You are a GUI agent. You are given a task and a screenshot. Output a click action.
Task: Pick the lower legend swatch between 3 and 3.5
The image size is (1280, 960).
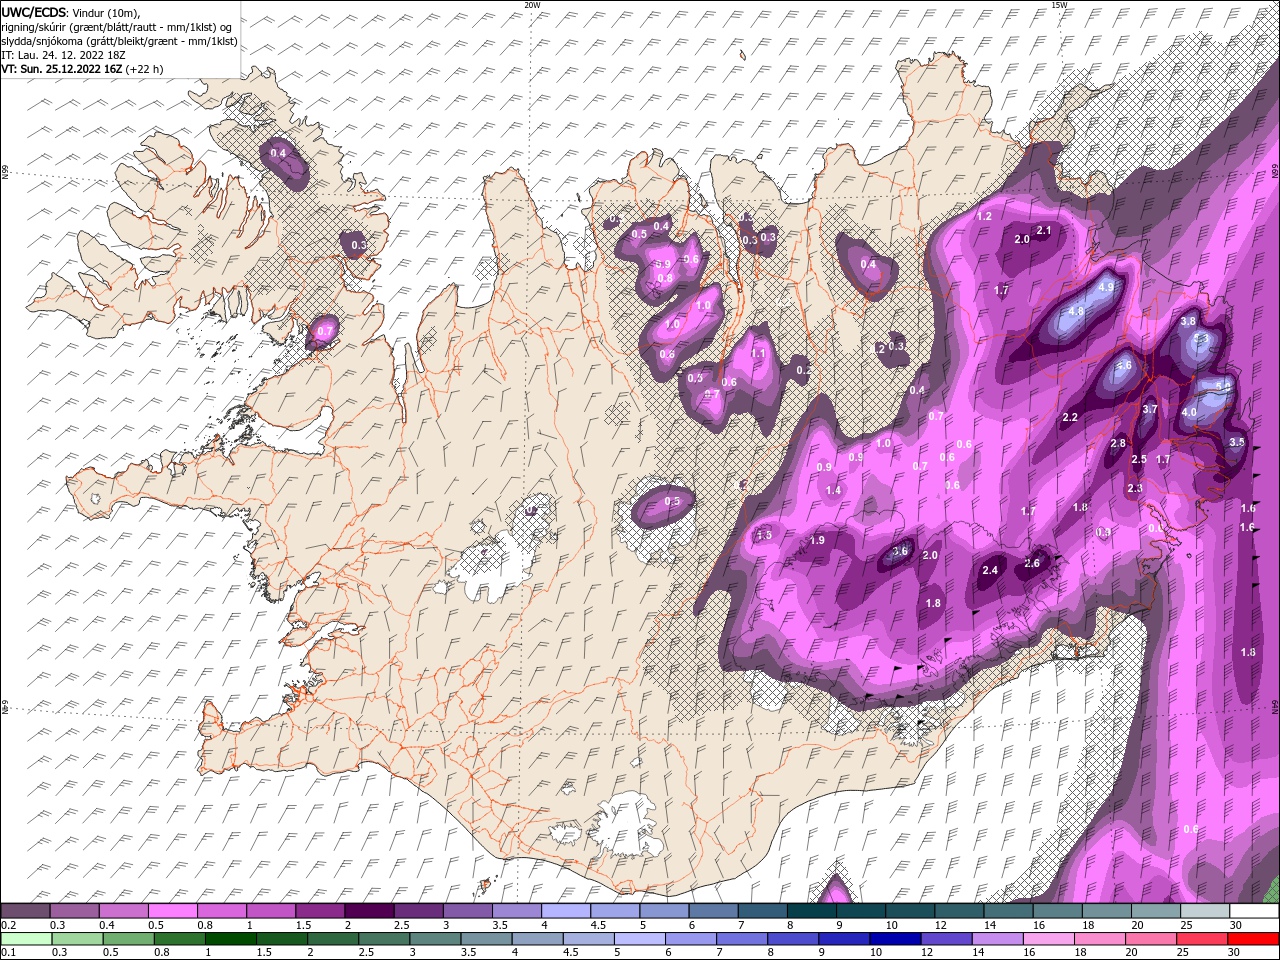(x=435, y=939)
